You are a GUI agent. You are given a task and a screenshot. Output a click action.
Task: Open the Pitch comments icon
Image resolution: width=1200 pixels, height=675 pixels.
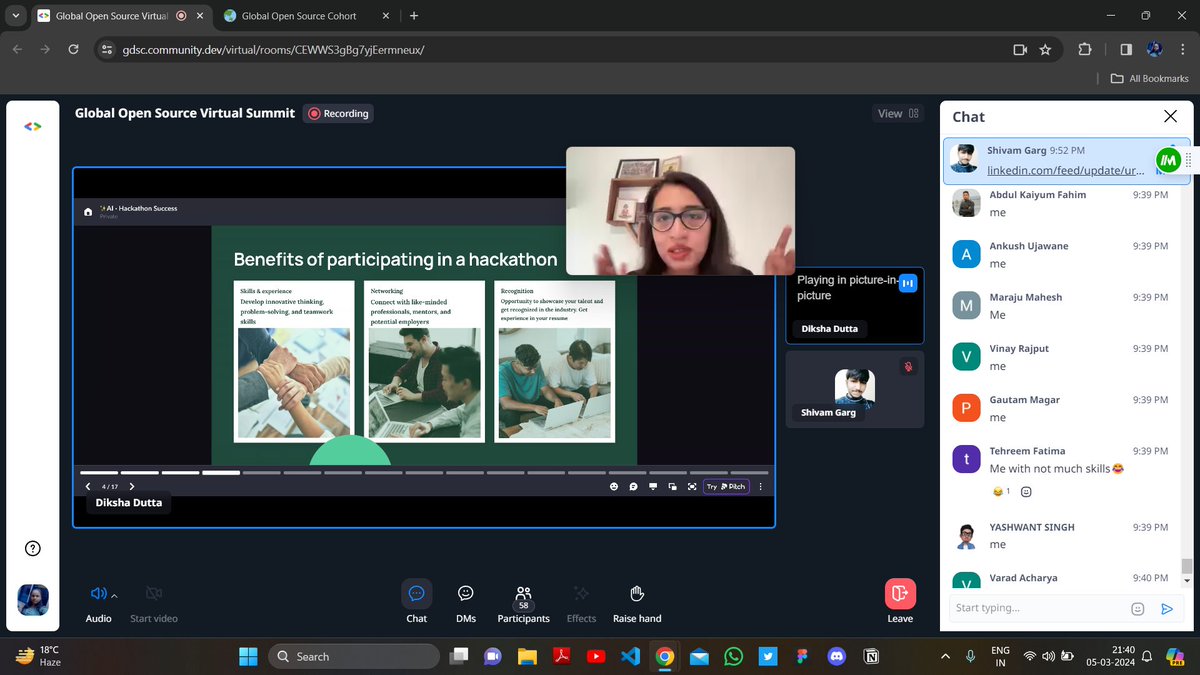click(633, 487)
